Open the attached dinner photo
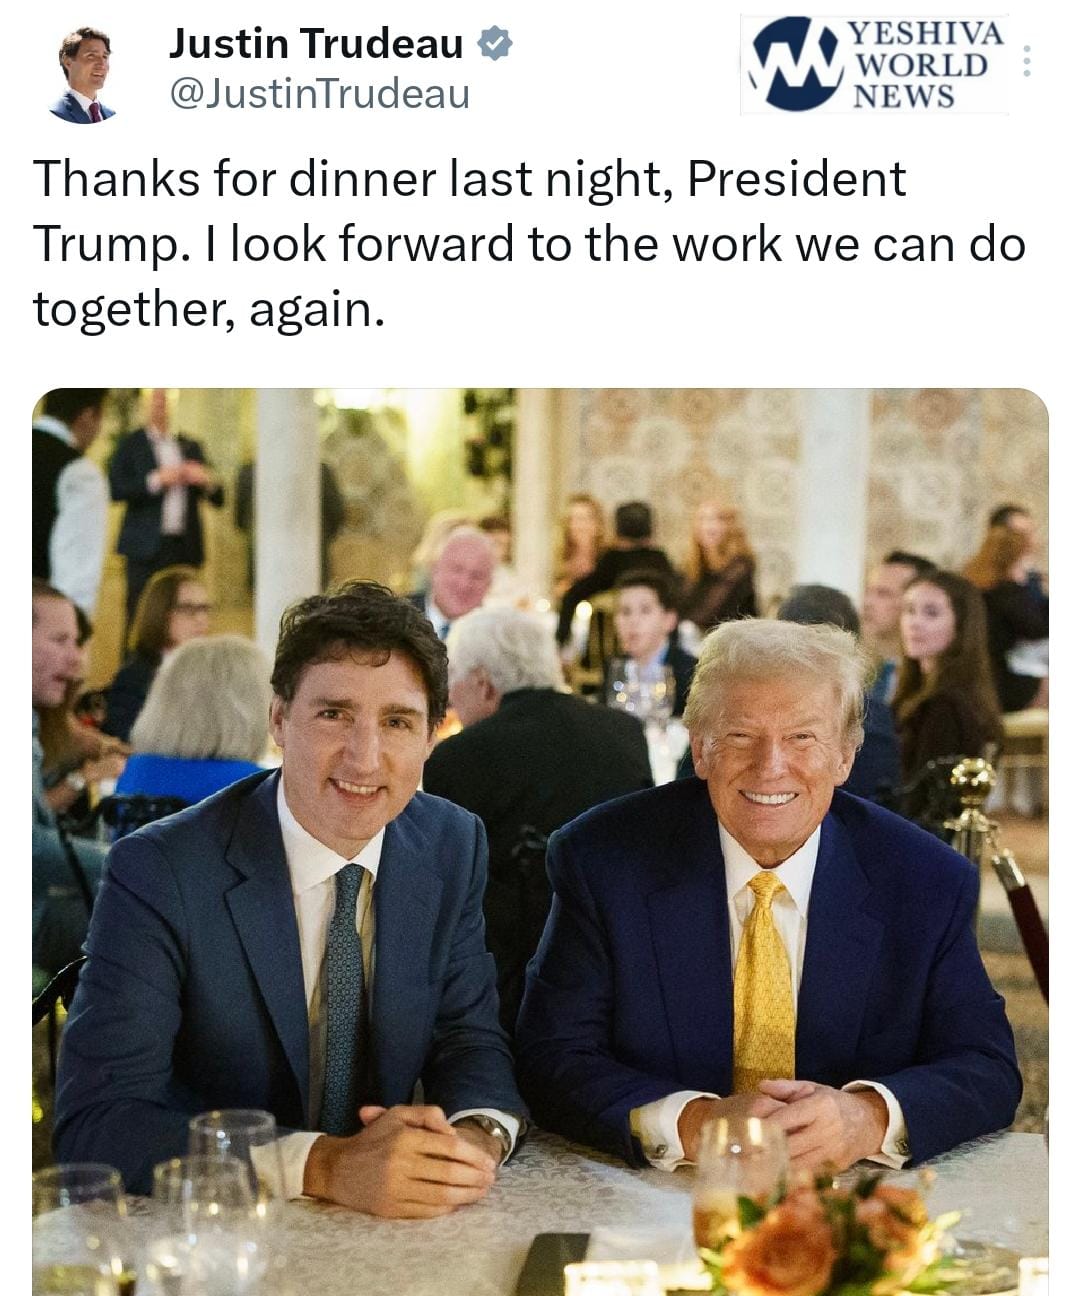The width and height of the screenshot is (1080, 1296). click(x=540, y=842)
